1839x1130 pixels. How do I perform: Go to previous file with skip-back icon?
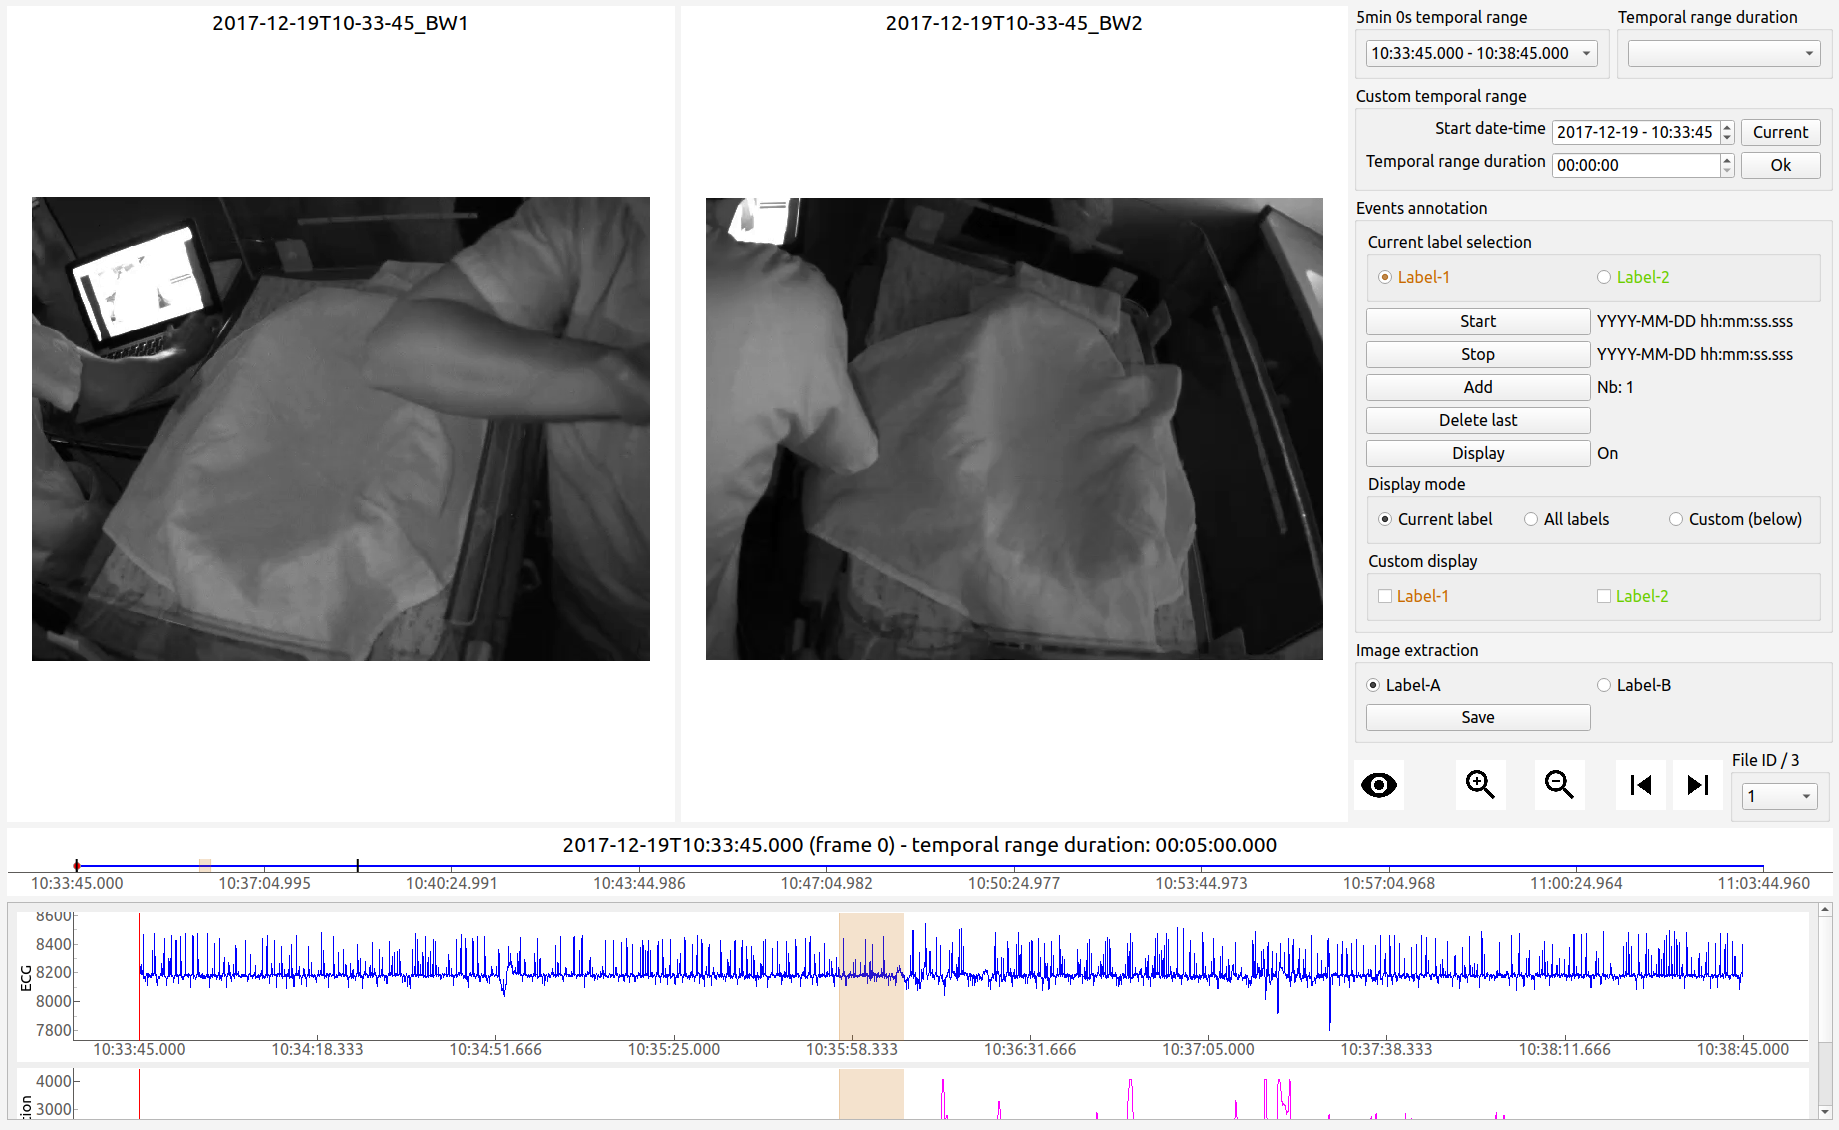(1640, 785)
